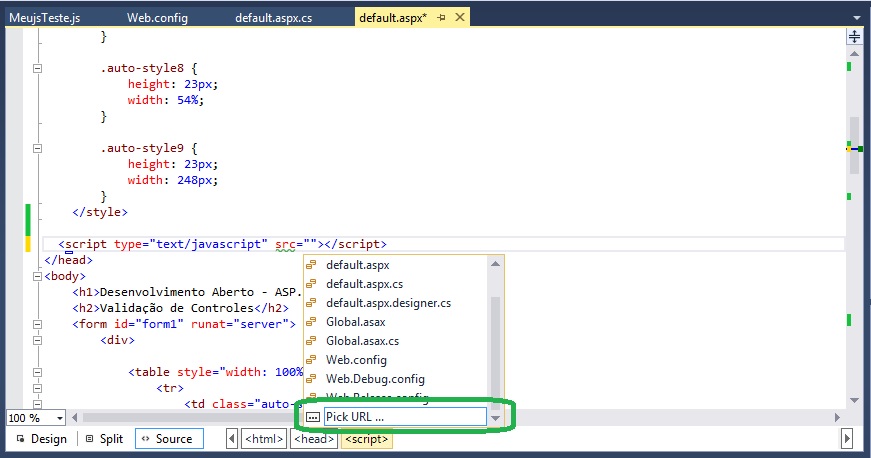Collapse the .auto-style8 CSS block
871x458 pixels.
pyautogui.click(x=38, y=68)
